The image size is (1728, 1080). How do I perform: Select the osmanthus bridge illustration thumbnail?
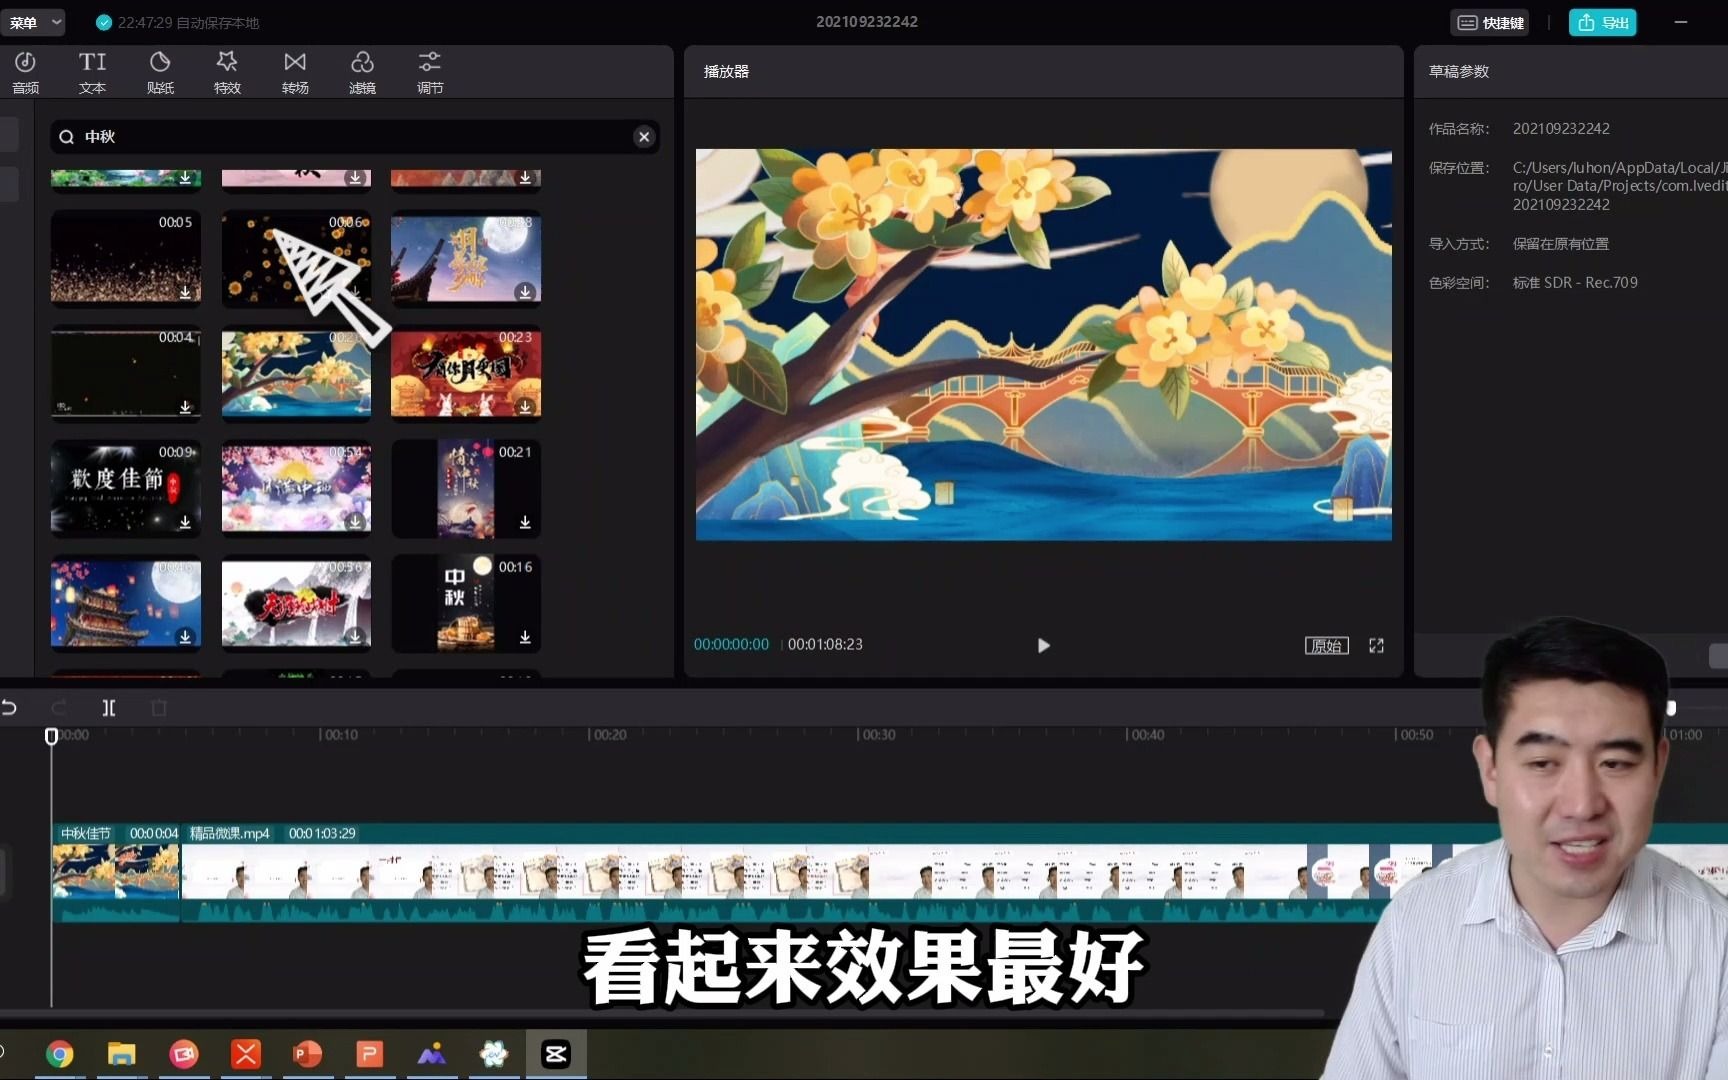[x=296, y=372]
